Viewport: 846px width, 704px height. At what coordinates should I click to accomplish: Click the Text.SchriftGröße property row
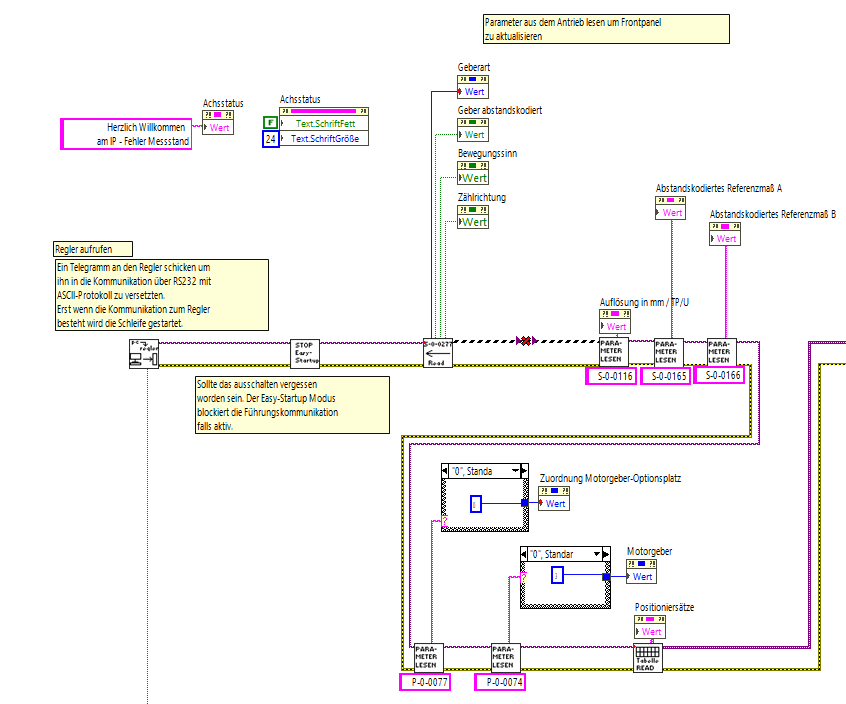tap(326, 139)
